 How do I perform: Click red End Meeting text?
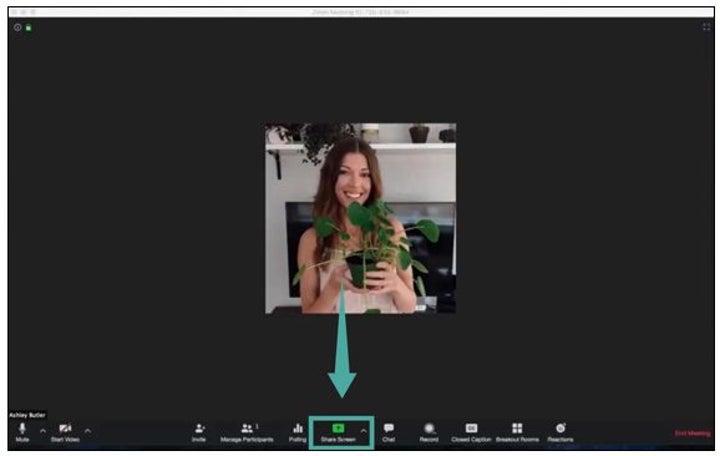(692, 433)
